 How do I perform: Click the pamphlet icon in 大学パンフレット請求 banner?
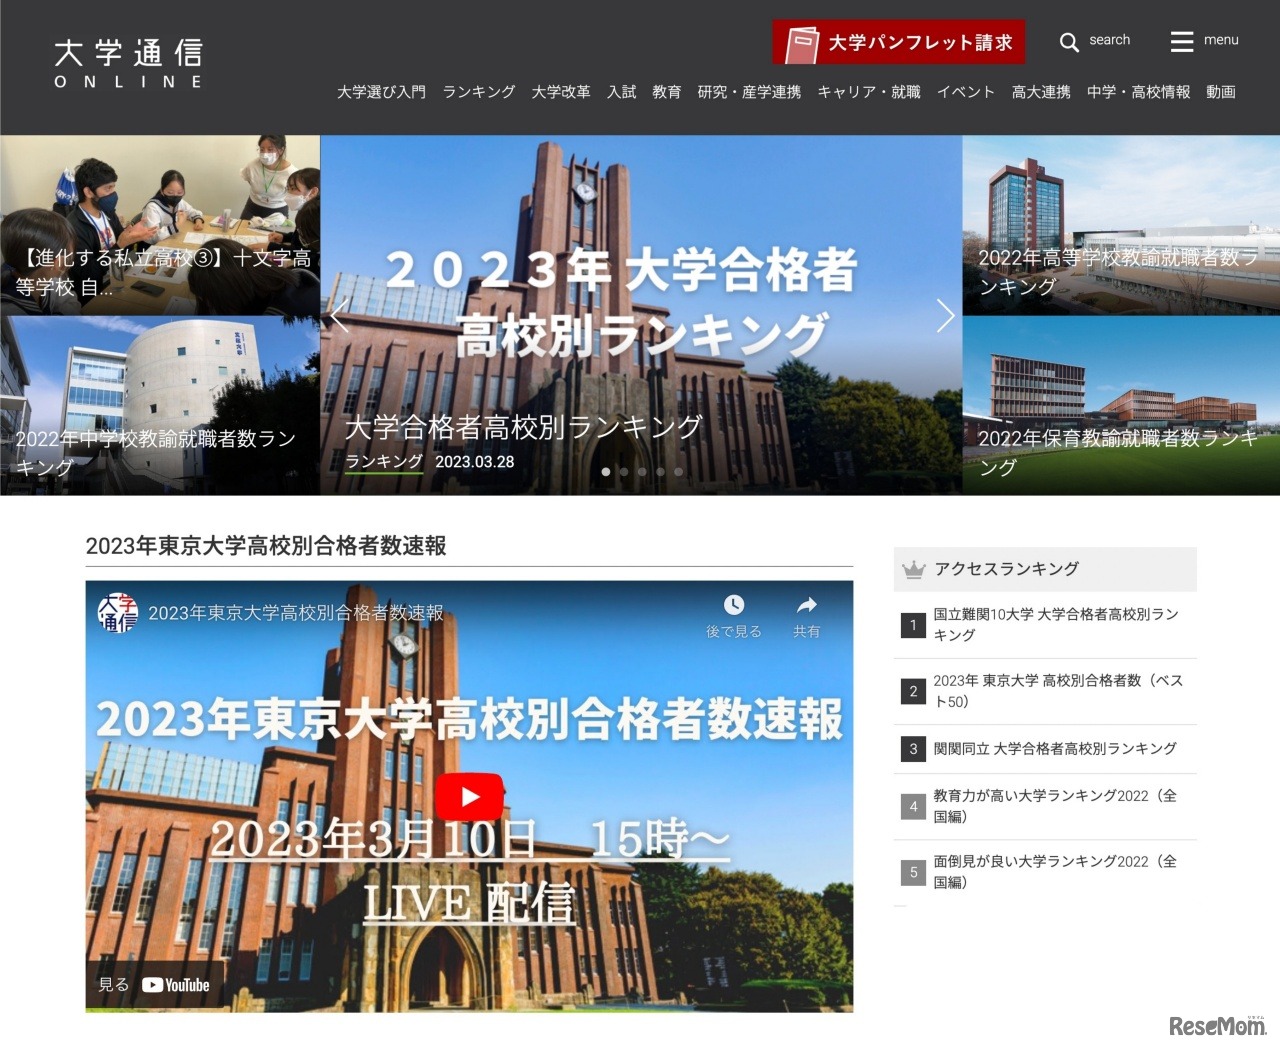804,42
